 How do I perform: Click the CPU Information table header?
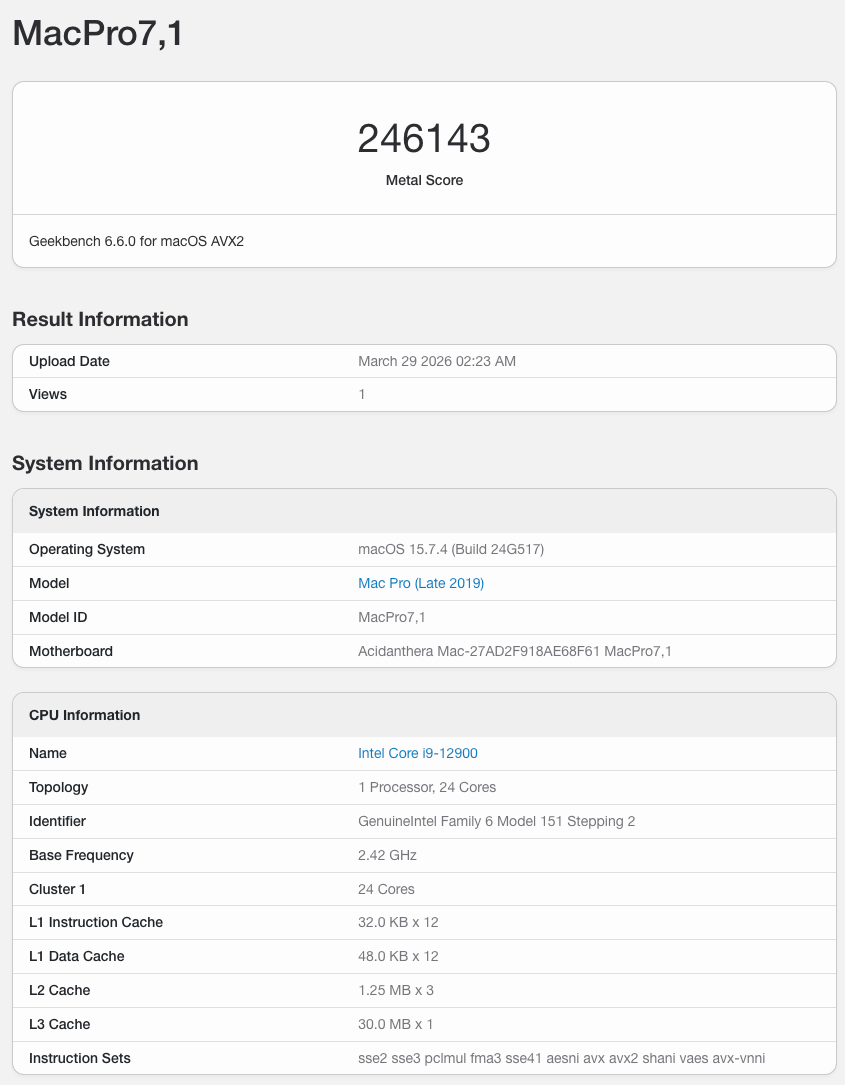point(84,715)
